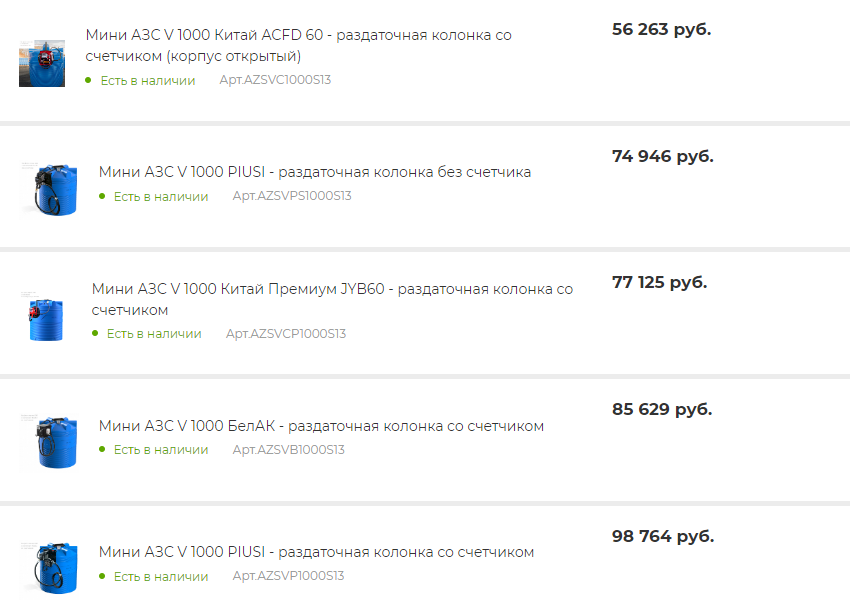The width and height of the screenshot is (850, 612).
Task: Click article number AZSVPS1000S13
Action: (x=292, y=196)
